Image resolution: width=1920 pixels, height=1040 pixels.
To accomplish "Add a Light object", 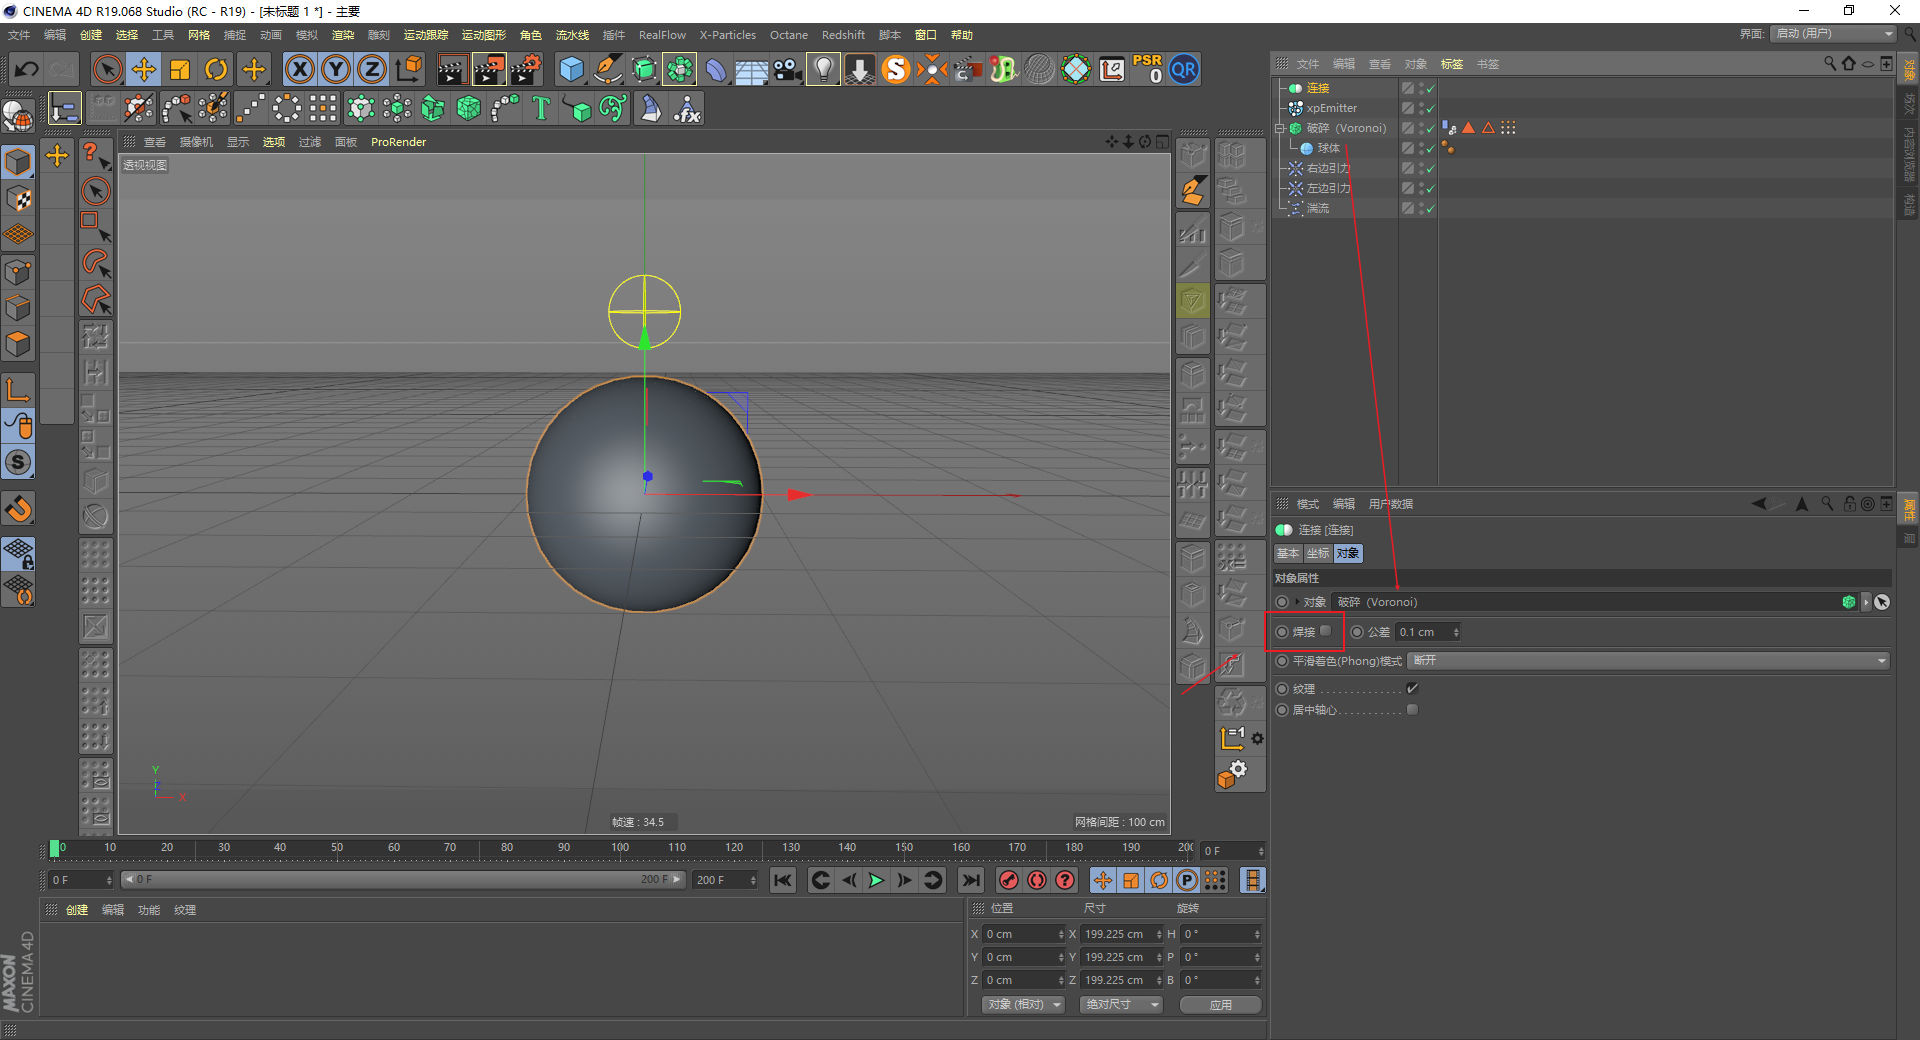I will 823,69.
